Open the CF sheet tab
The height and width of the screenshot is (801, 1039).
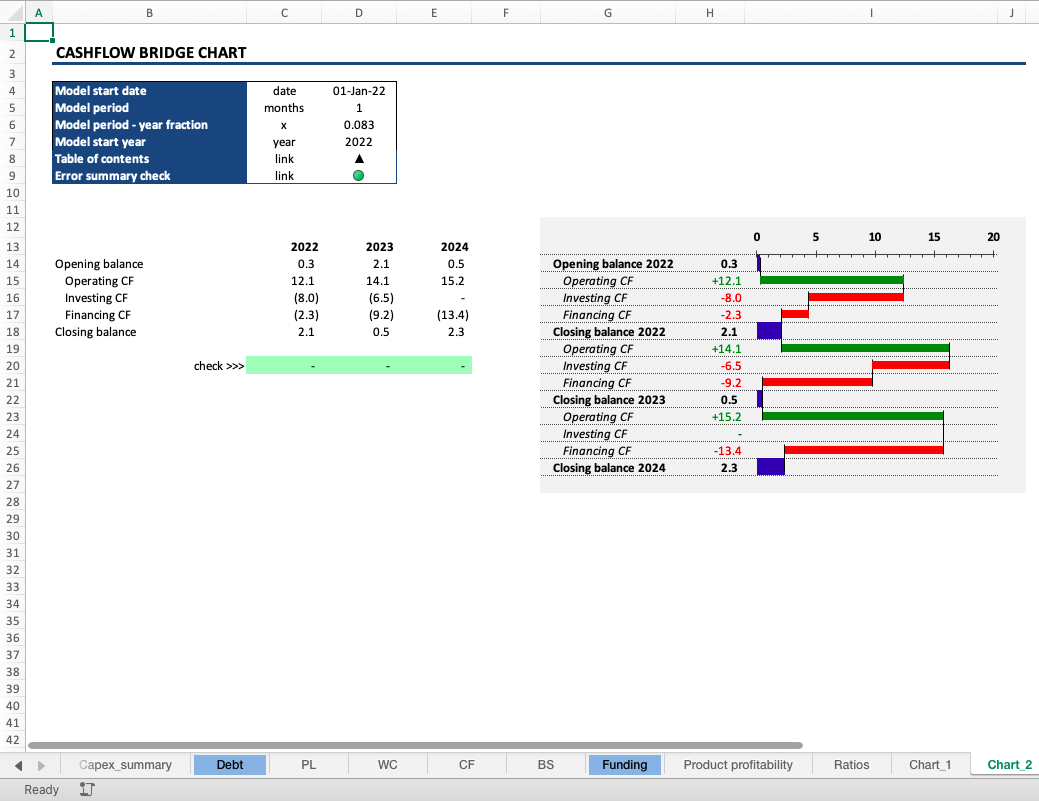(466, 765)
